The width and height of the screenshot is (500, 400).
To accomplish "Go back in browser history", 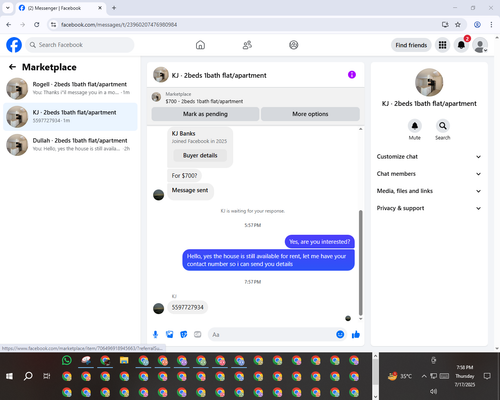I will (9, 25).
